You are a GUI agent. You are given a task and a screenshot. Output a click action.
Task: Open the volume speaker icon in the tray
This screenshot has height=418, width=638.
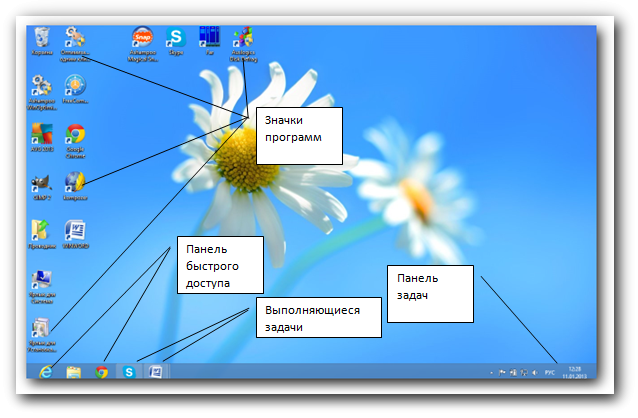pyautogui.click(x=535, y=372)
